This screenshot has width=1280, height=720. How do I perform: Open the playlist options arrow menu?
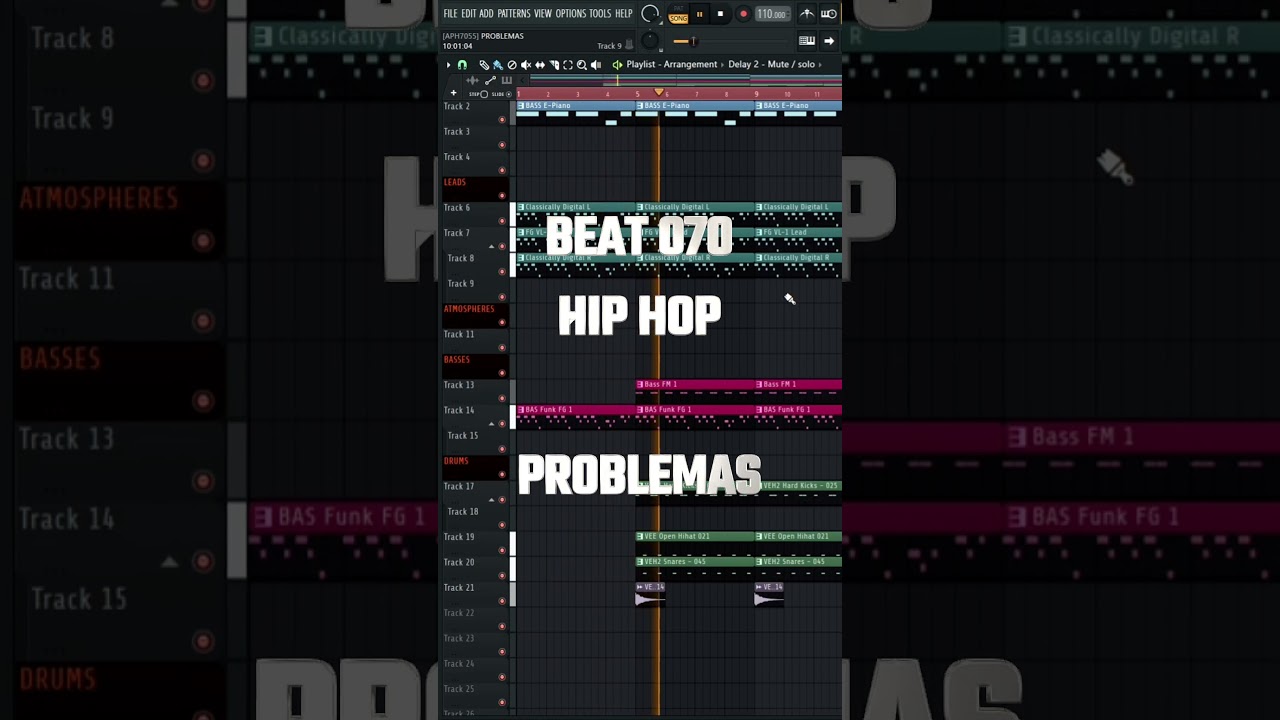448,65
